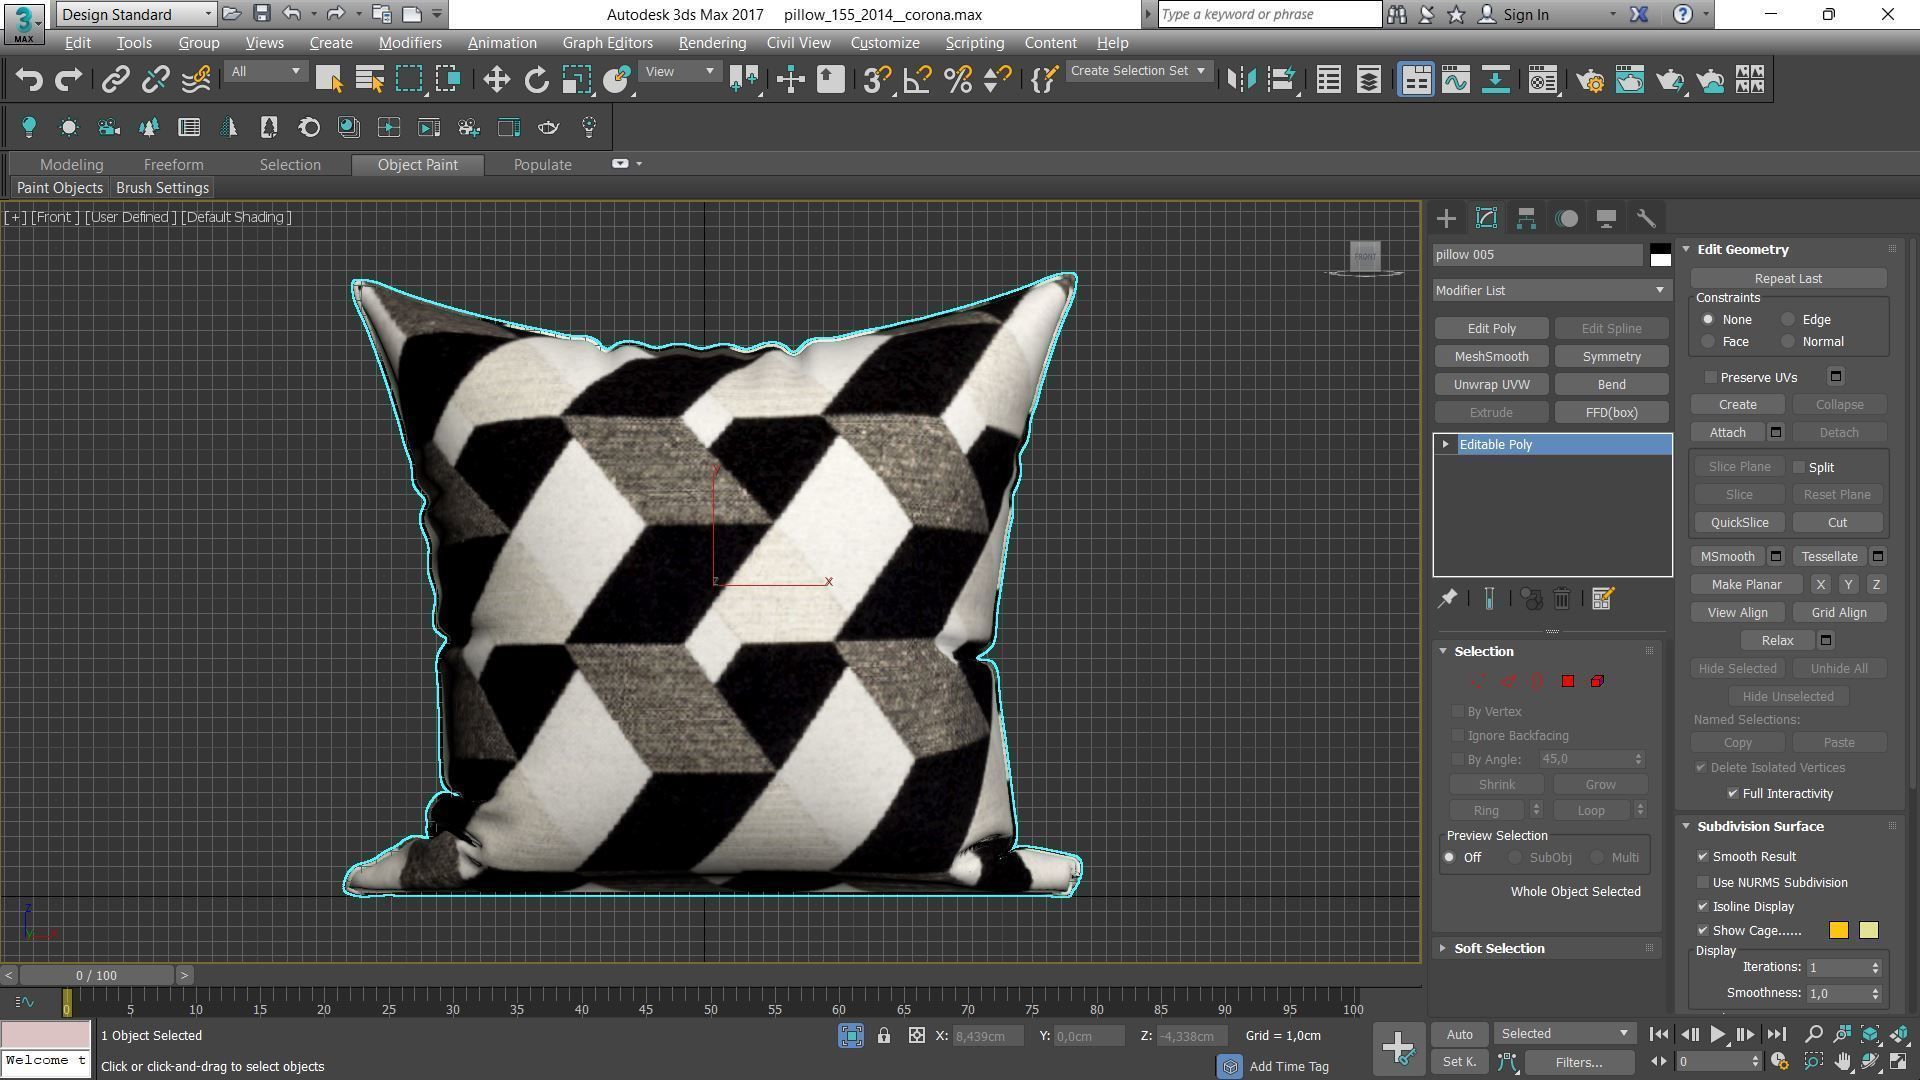Screen dimensions: 1920x1080
Task: Open the Curve Editor icon
Action: pyautogui.click(x=1455, y=80)
